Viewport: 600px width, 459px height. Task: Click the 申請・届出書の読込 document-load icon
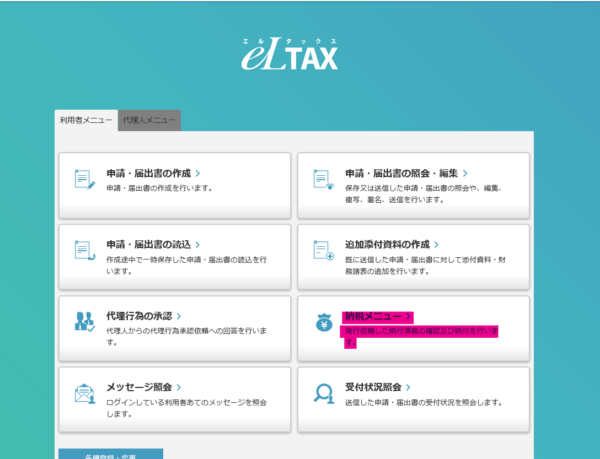point(85,250)
